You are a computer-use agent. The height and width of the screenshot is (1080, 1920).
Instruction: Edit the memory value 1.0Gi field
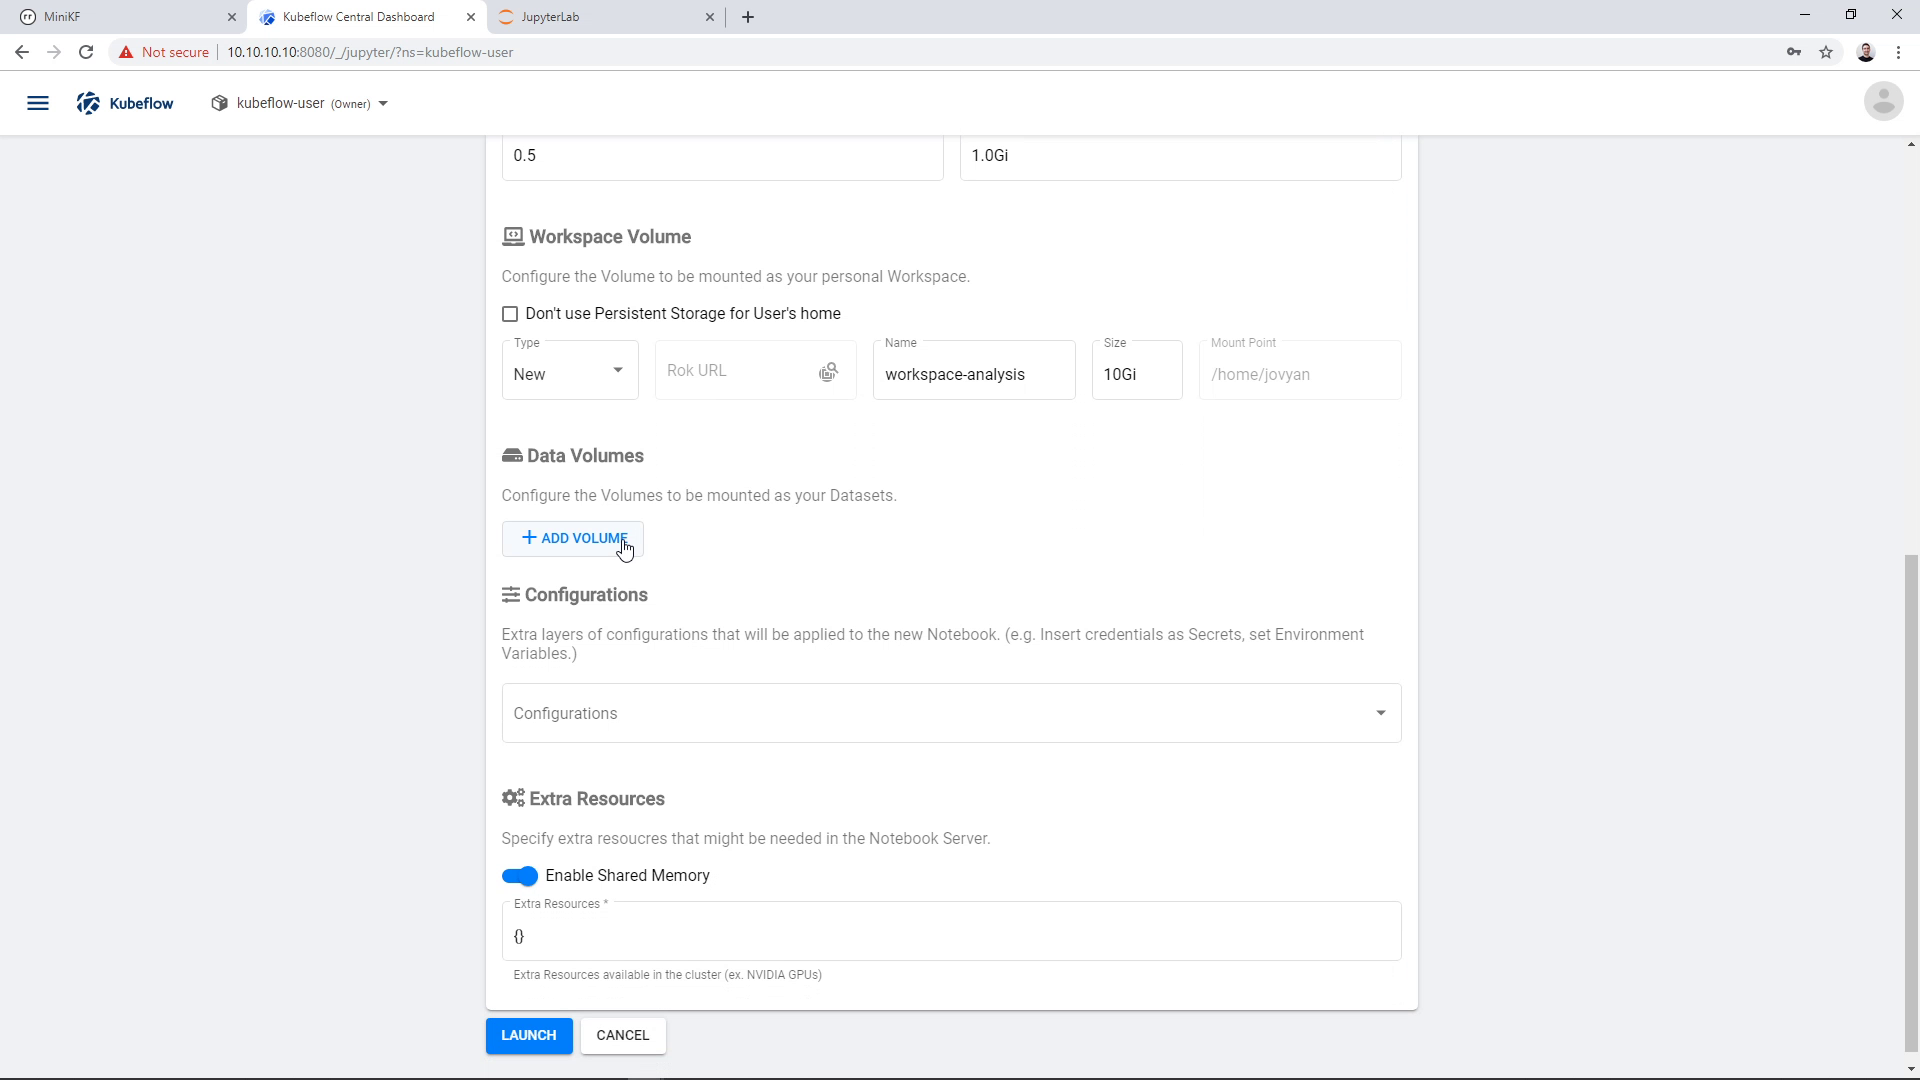(1180, 156)
